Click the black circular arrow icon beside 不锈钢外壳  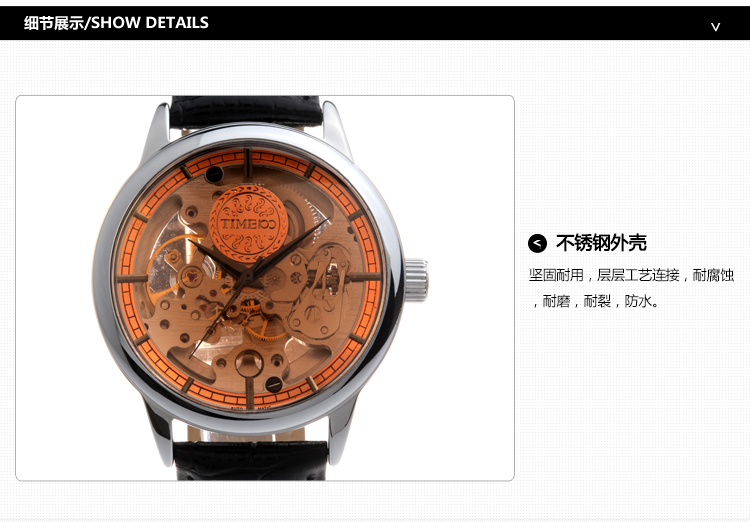[537, 243]
